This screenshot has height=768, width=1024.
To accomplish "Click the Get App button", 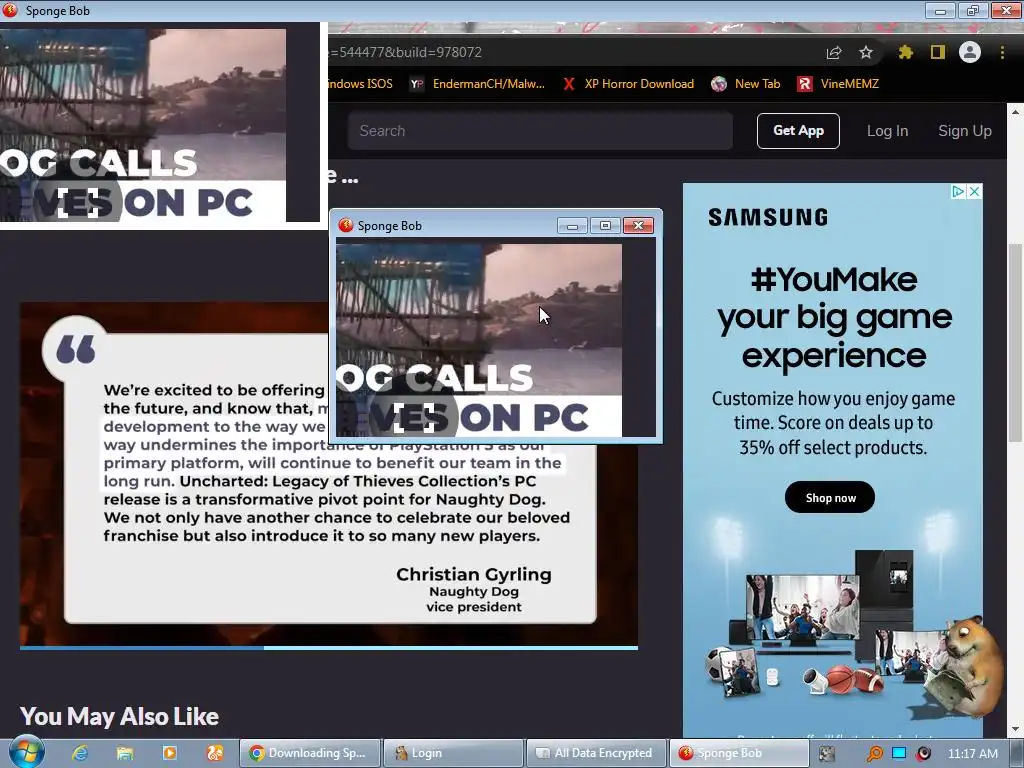I will click(x=798, y=131).
